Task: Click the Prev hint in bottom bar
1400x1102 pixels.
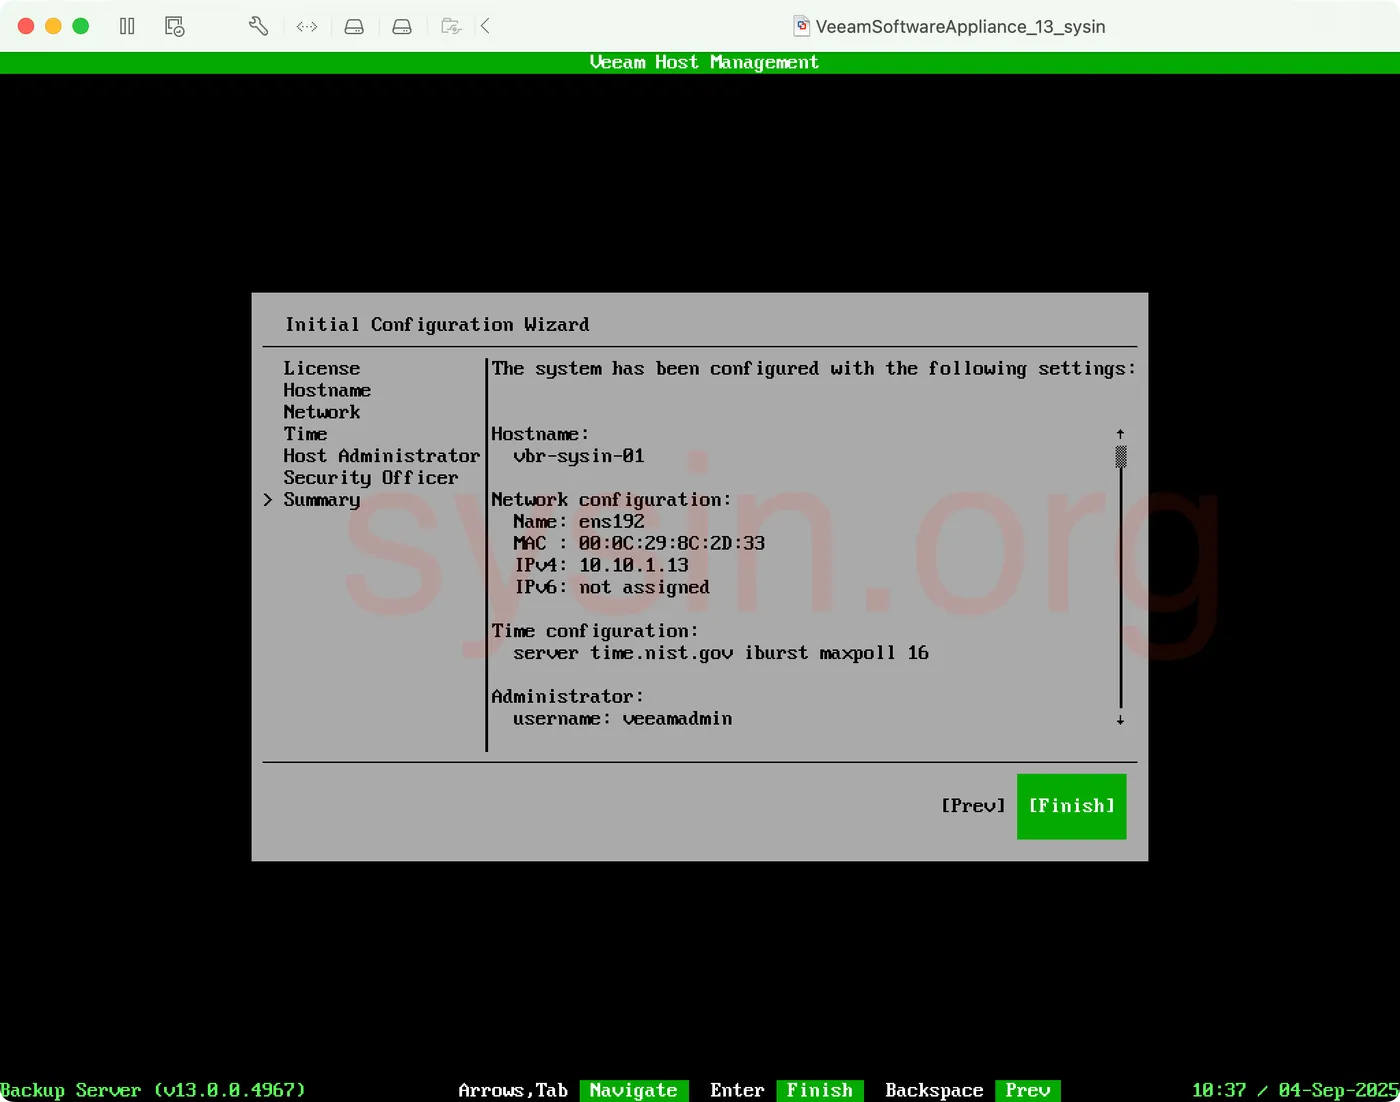Action: point(1027,1090)
